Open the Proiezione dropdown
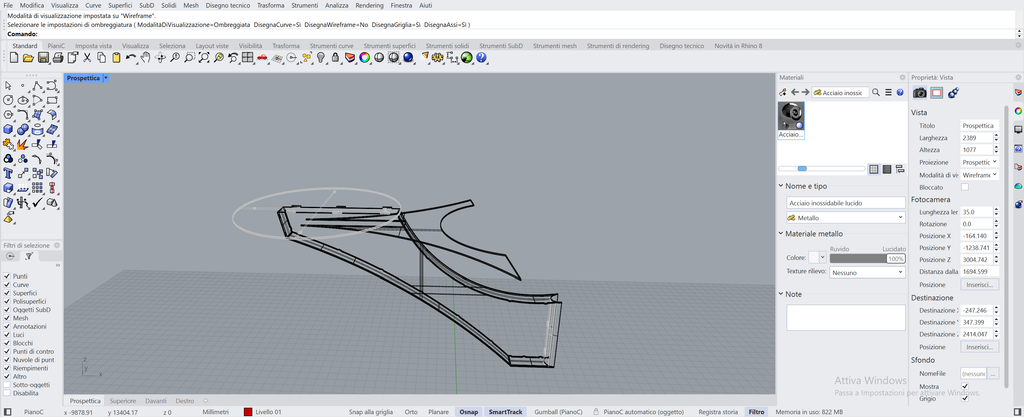The height and width of the screenshot is (417, 1024). (979, 162)
